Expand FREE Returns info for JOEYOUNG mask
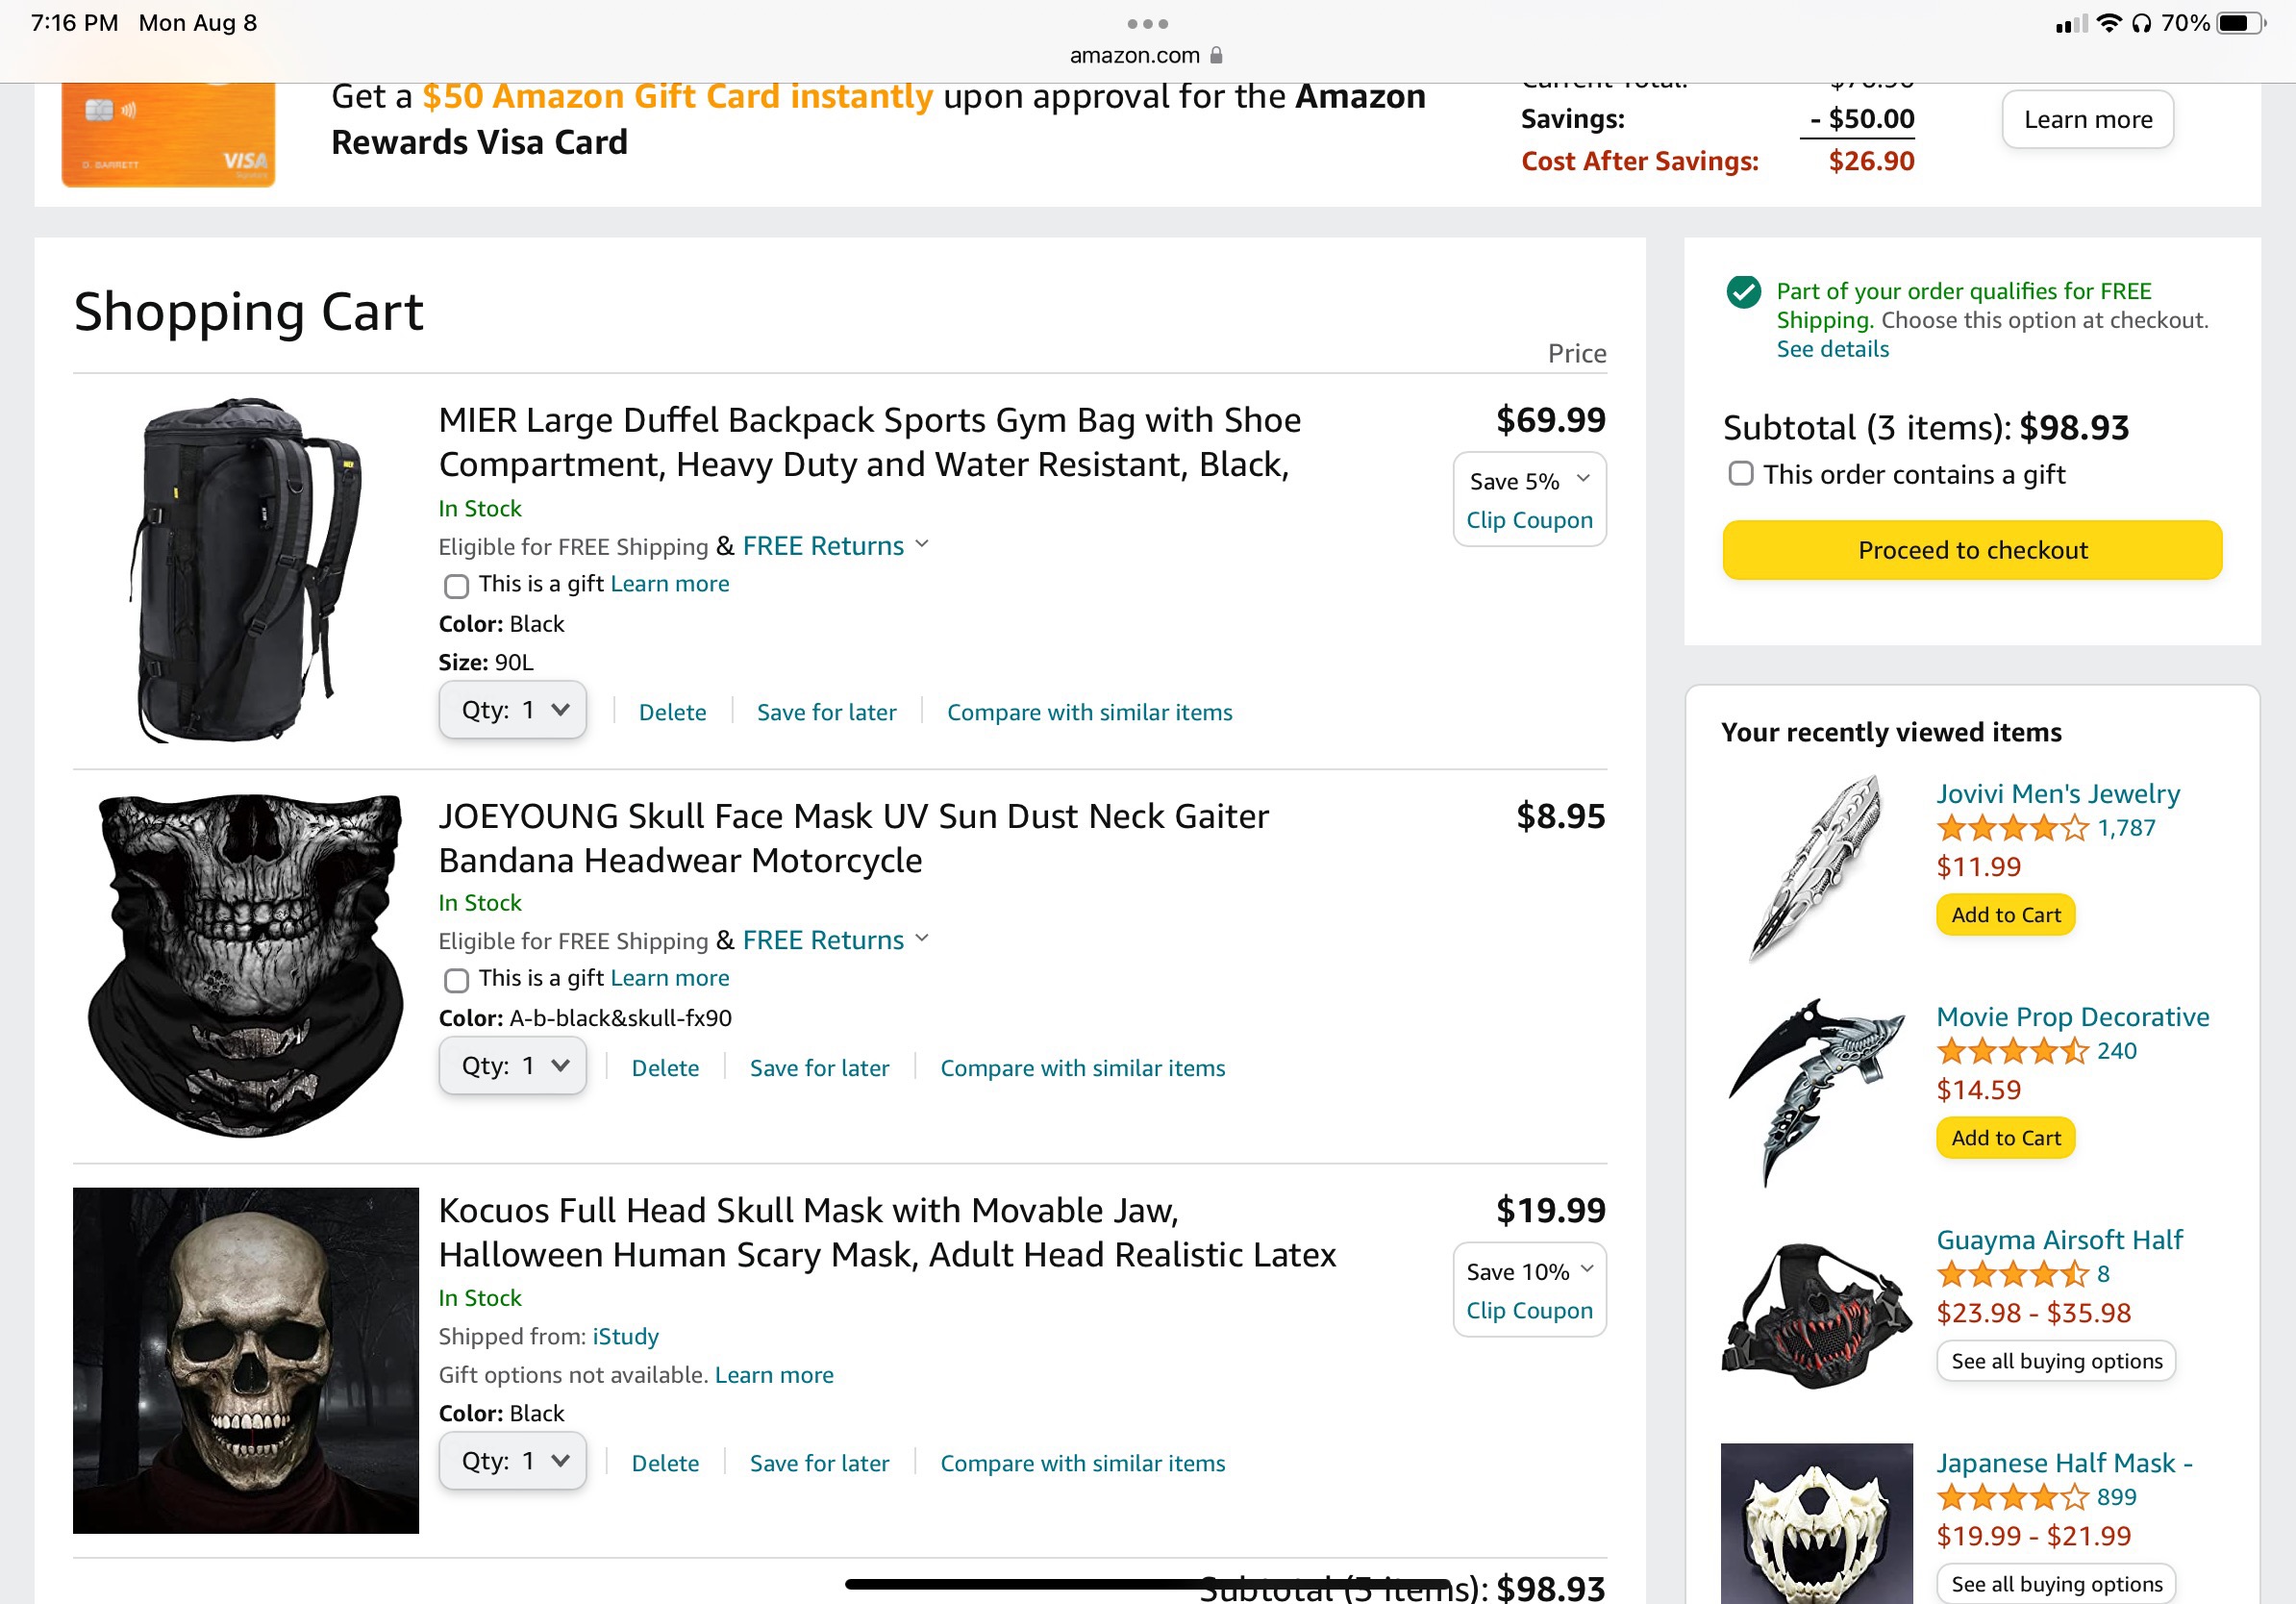 [x=922, y=939]
